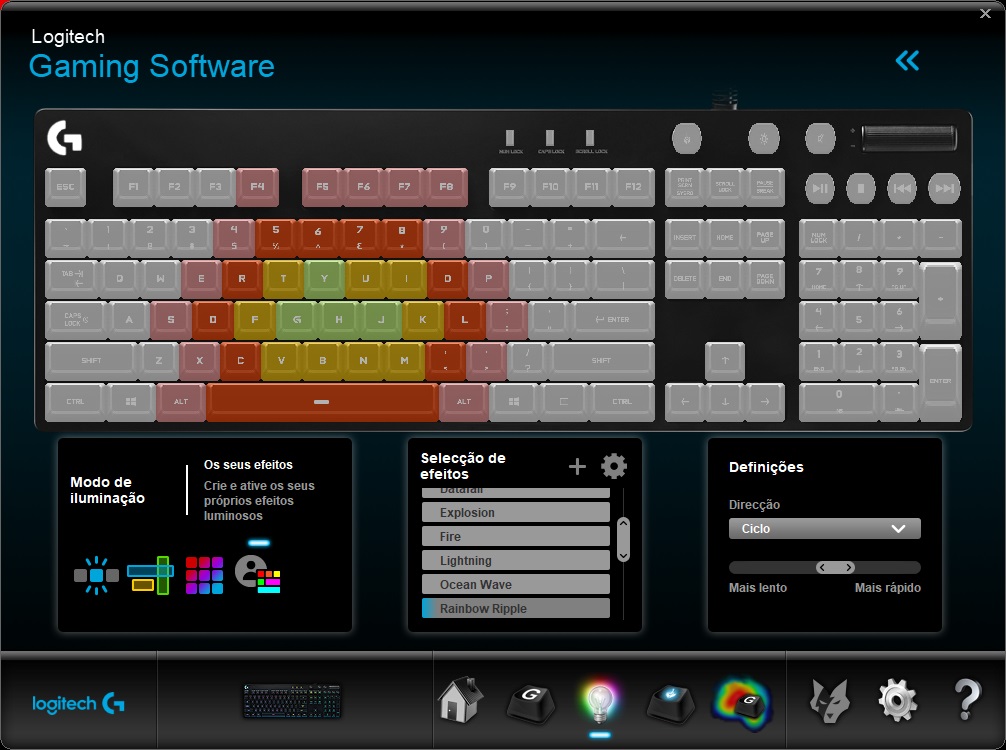Open the application settings gear in bottom bar
This screenshot has height=750, width=1006.
coord(898,701)
